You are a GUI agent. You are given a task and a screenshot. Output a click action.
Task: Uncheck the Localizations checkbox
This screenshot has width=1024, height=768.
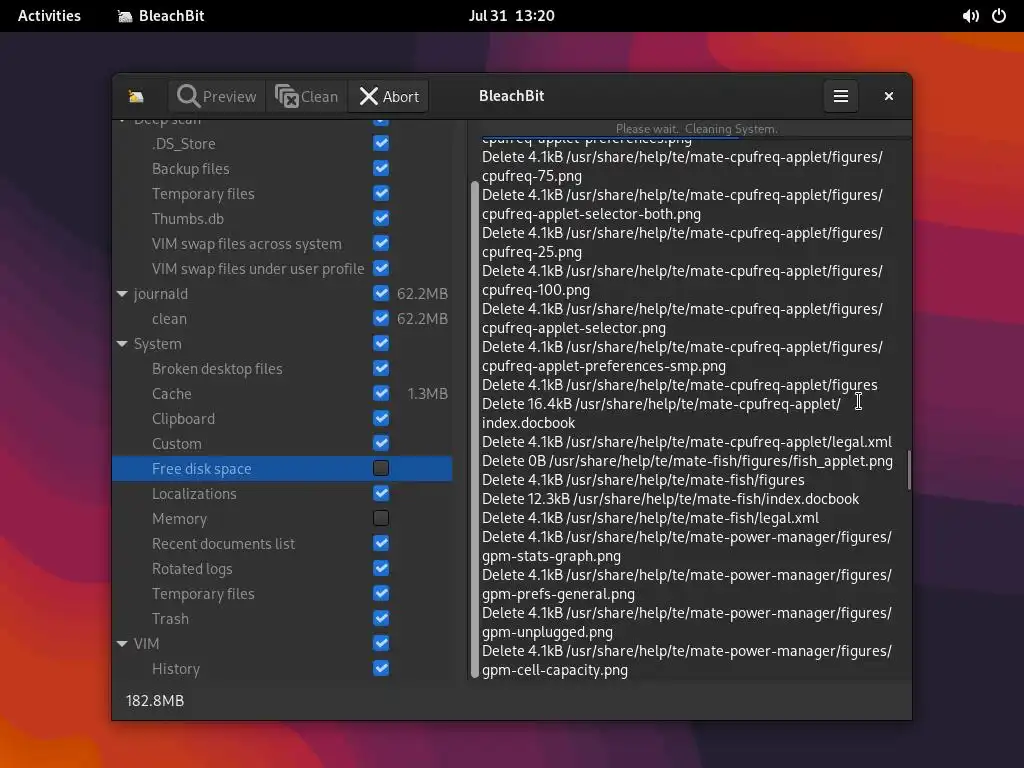381,493
